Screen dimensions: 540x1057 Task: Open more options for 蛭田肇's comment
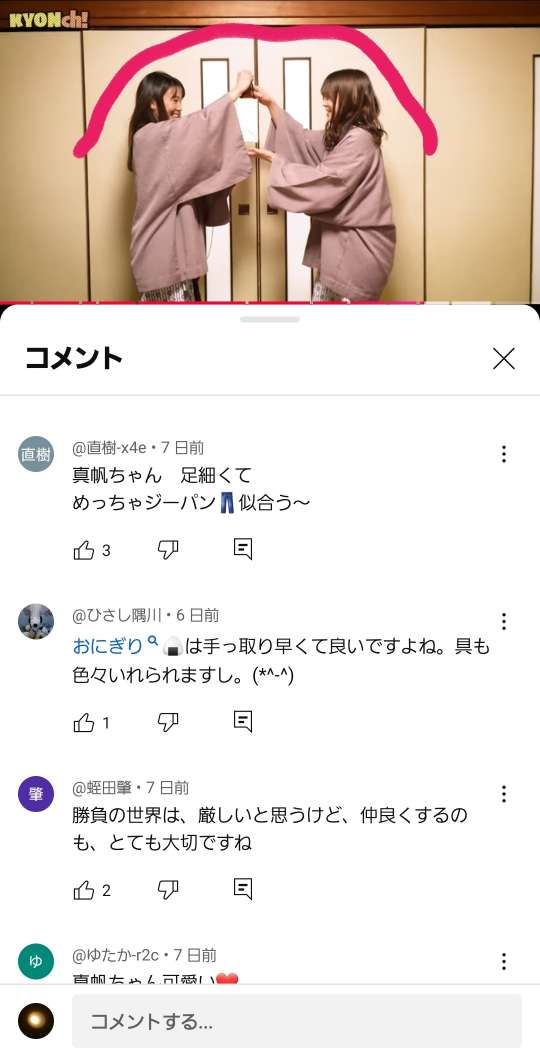[x=504, y=794]
